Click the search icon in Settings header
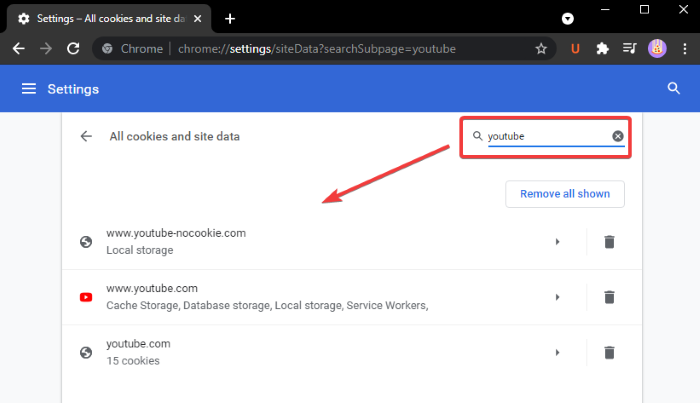Image resolution: width=700 pixels, height=403 pixels. tap(674, 89)
